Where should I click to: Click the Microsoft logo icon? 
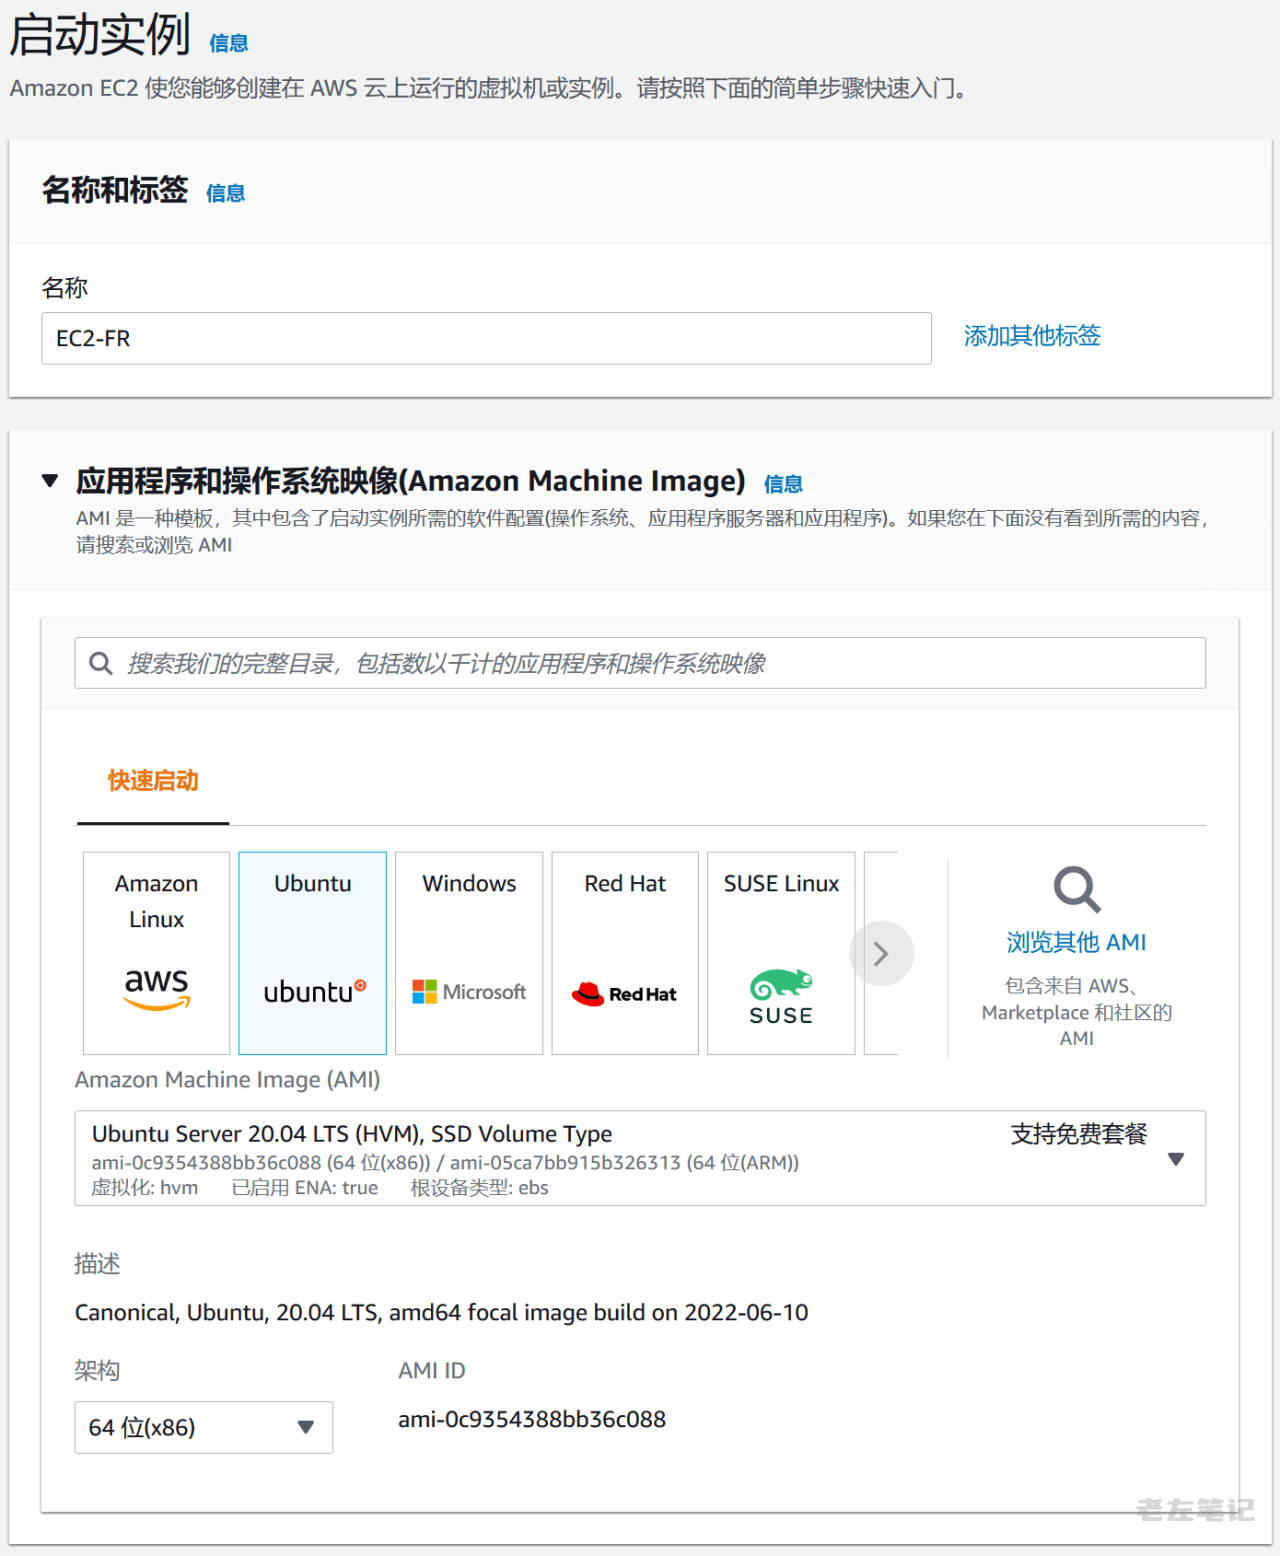coord(469,992)
